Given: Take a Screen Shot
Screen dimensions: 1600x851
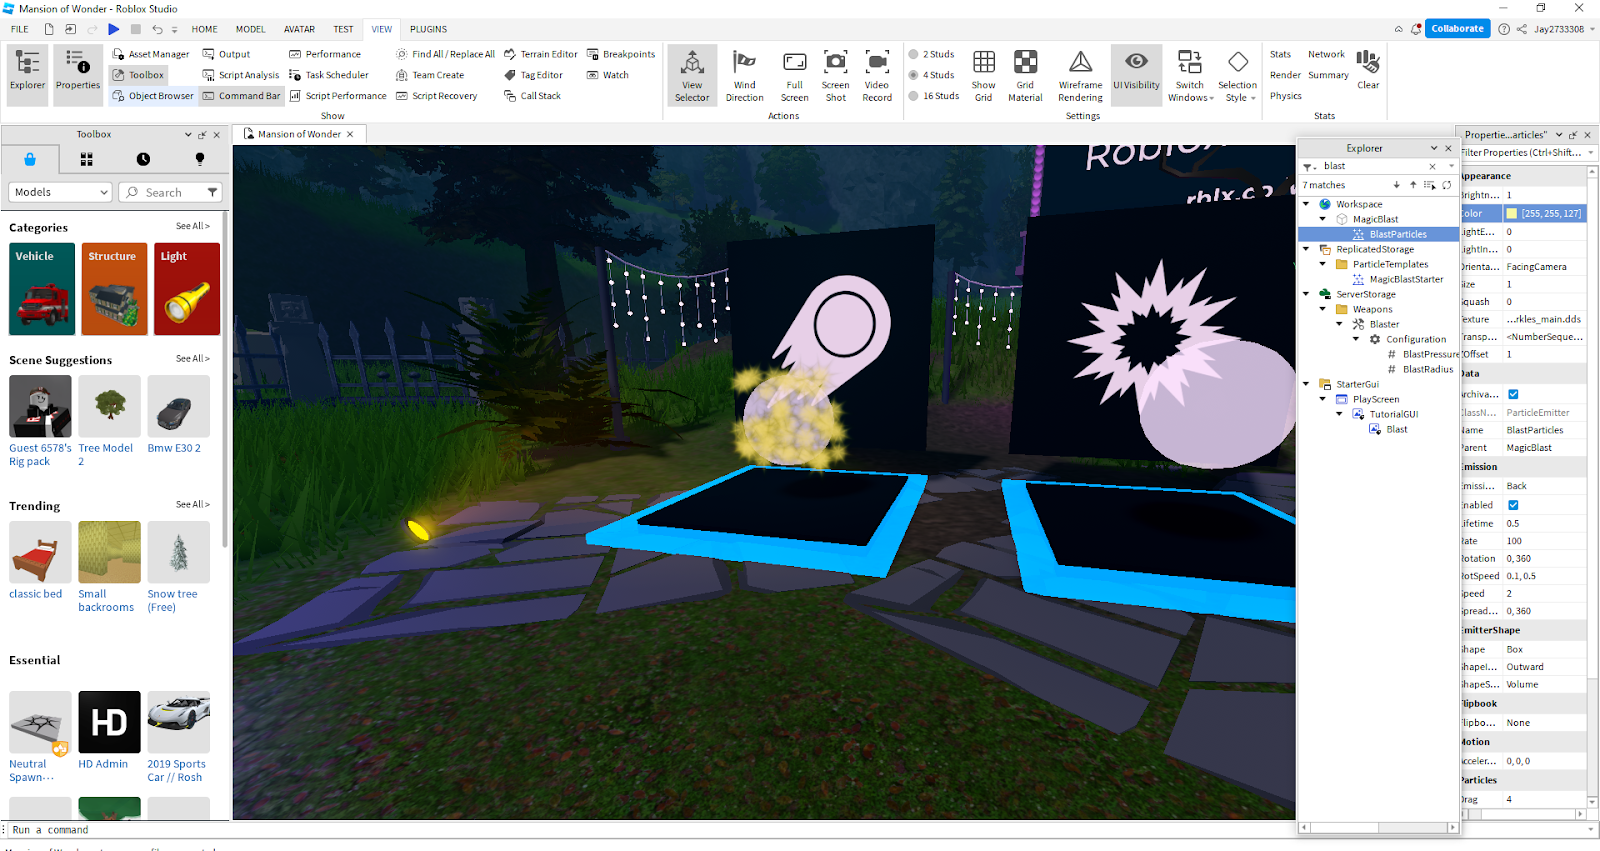Looking at the screenshot, I should click(835, 75).
